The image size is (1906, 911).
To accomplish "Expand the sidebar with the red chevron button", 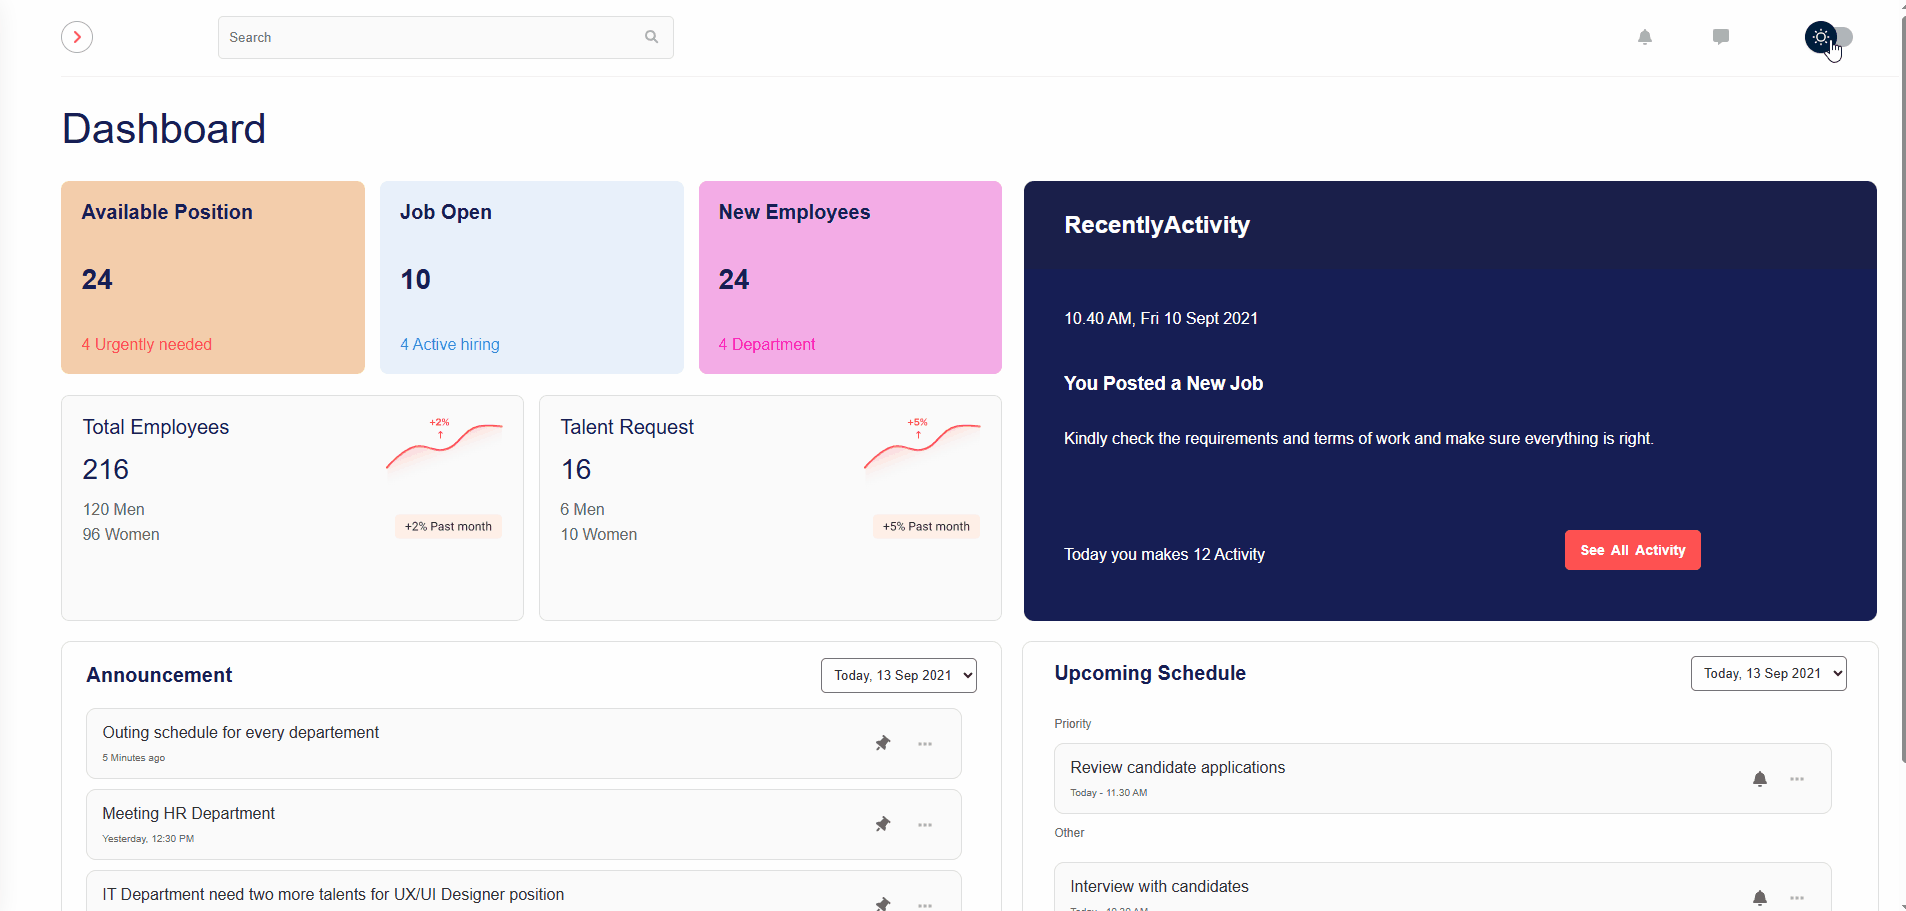I will [x=77, y=37].
